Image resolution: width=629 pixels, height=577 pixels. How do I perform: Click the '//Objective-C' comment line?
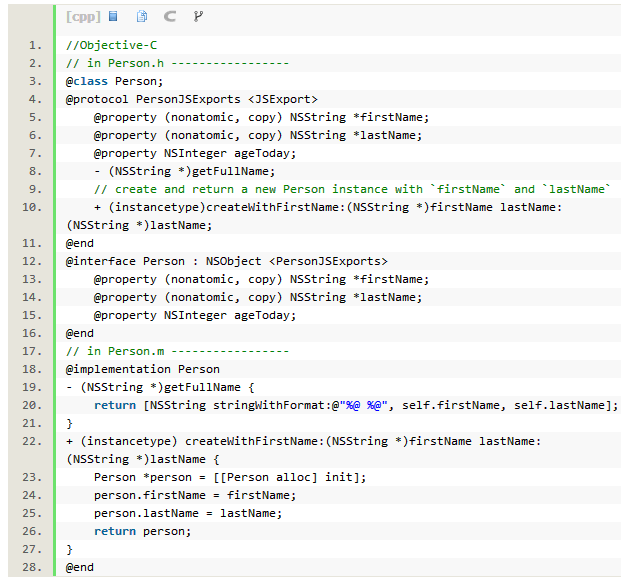click(111, 45)
